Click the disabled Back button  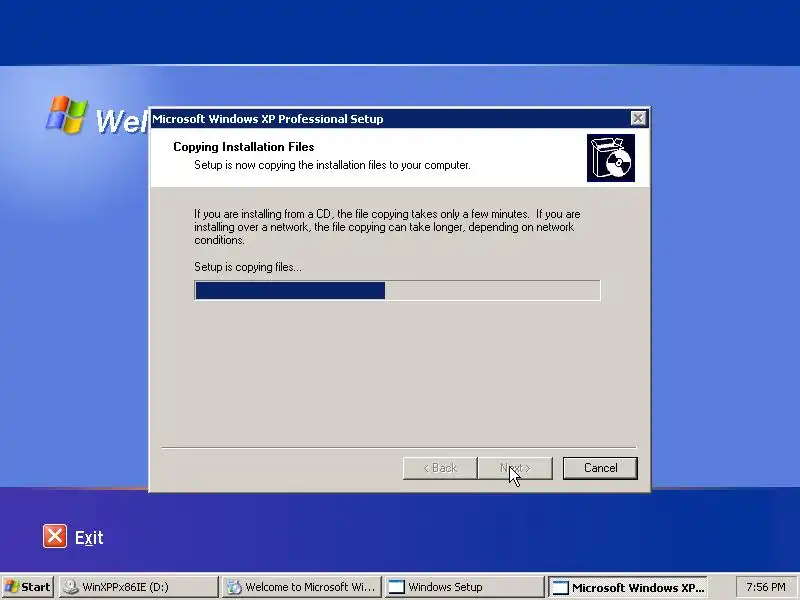tap(440, 468)
